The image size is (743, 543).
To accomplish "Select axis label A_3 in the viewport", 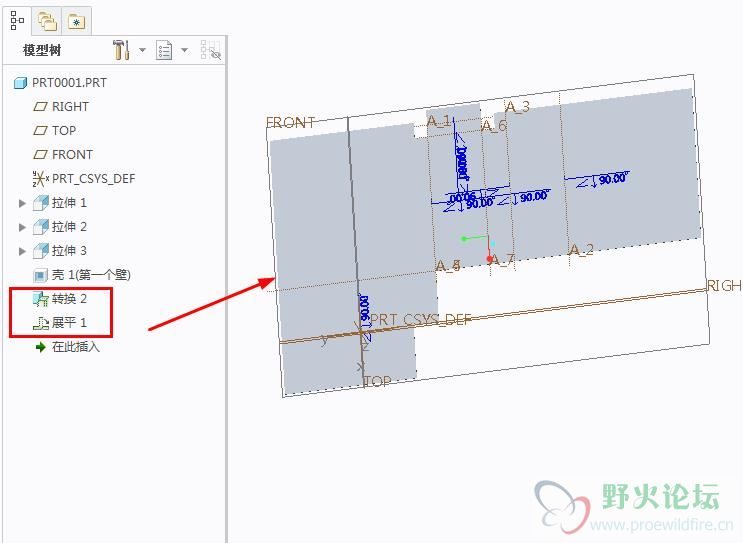I will (517, 107).
